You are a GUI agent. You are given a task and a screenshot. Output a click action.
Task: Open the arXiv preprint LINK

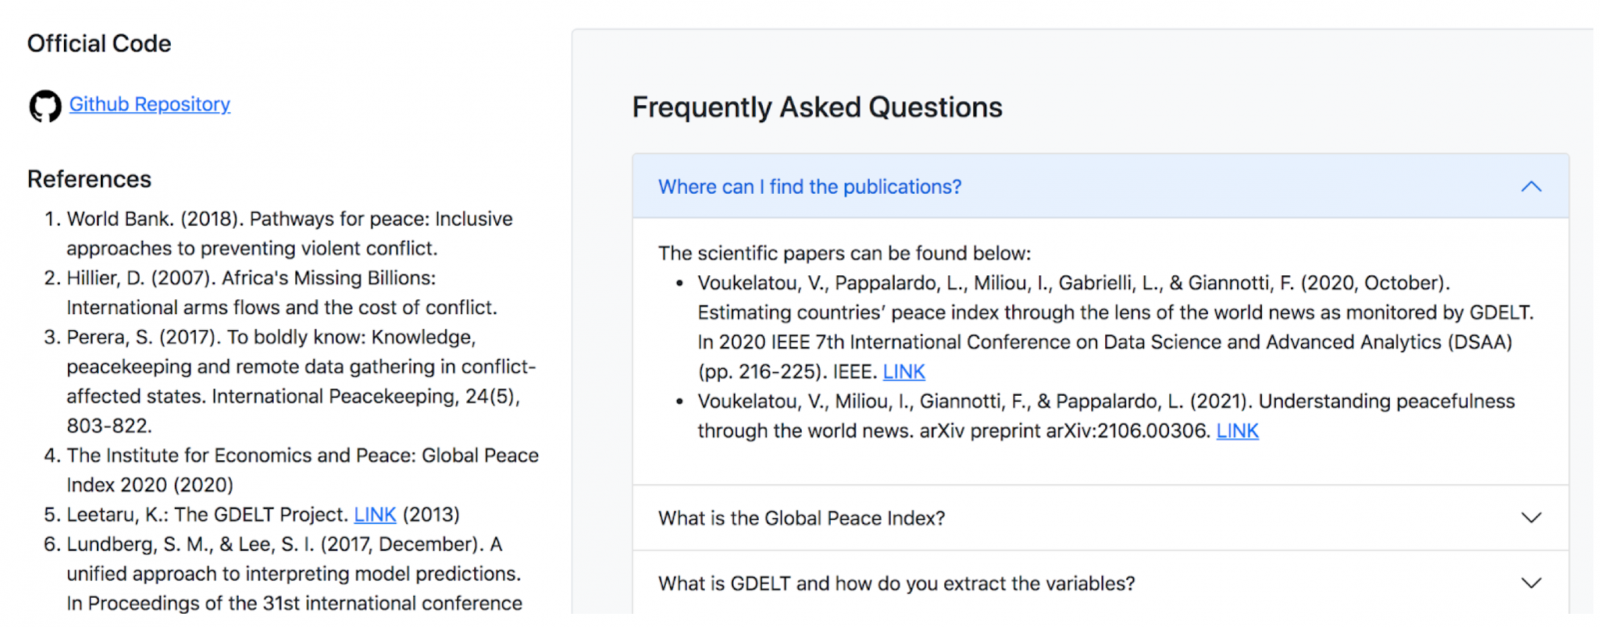(1237, 431)
